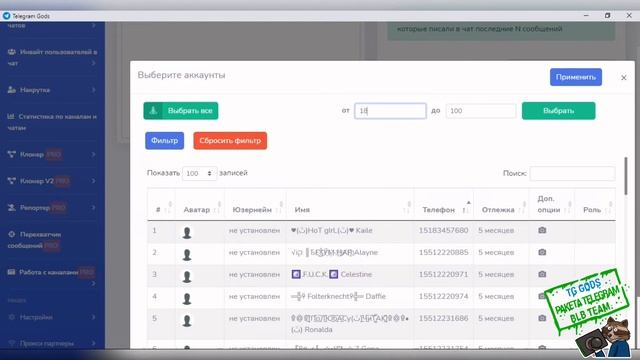Click camera icon for phone 15512231686

click(x=542, y=318)
